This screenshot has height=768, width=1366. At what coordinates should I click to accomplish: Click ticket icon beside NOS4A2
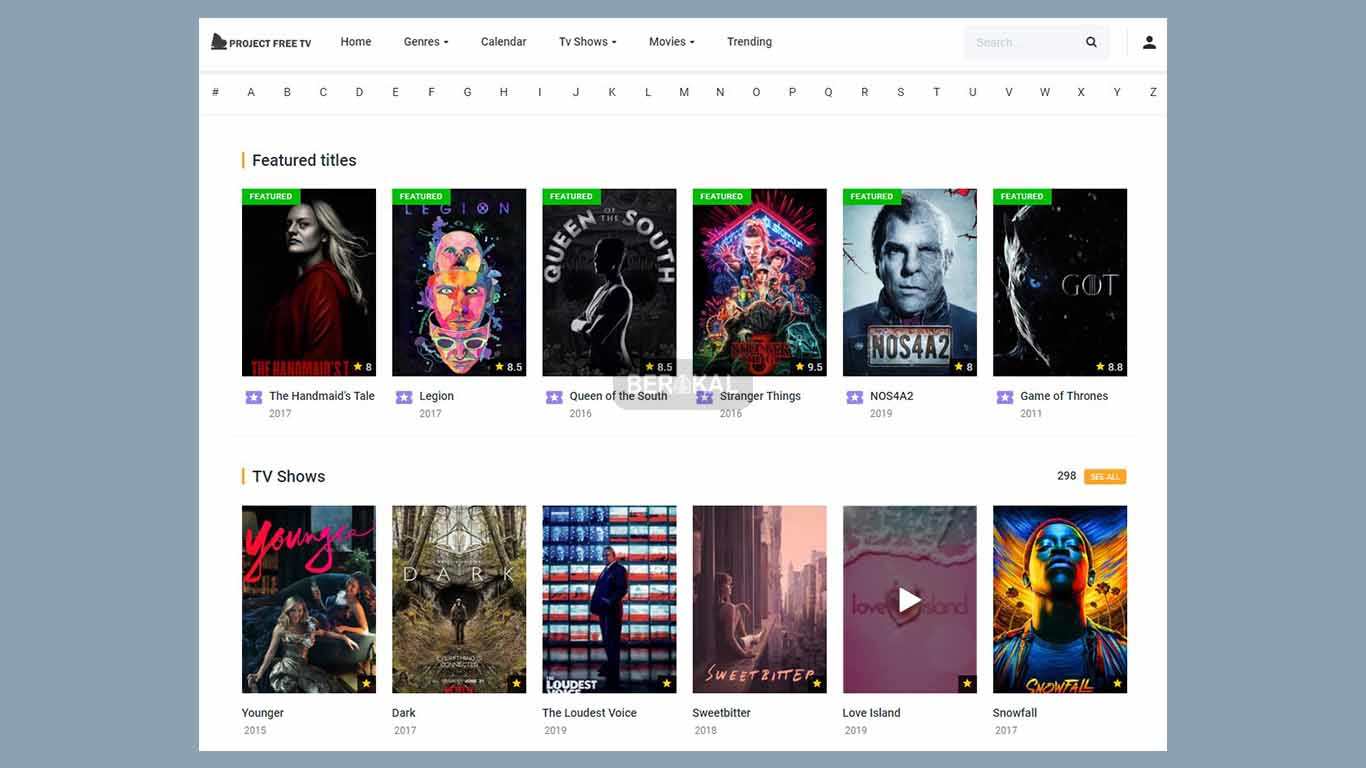tap(854, 397)
